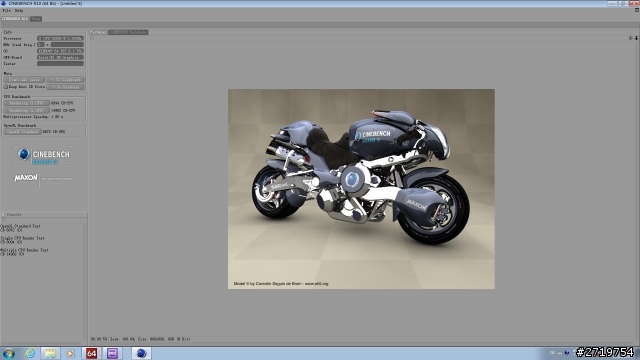Screen dimensions: 640x360
Task: Click the picture viewer zoom arrow icon
Action: [x=636, y=38]
